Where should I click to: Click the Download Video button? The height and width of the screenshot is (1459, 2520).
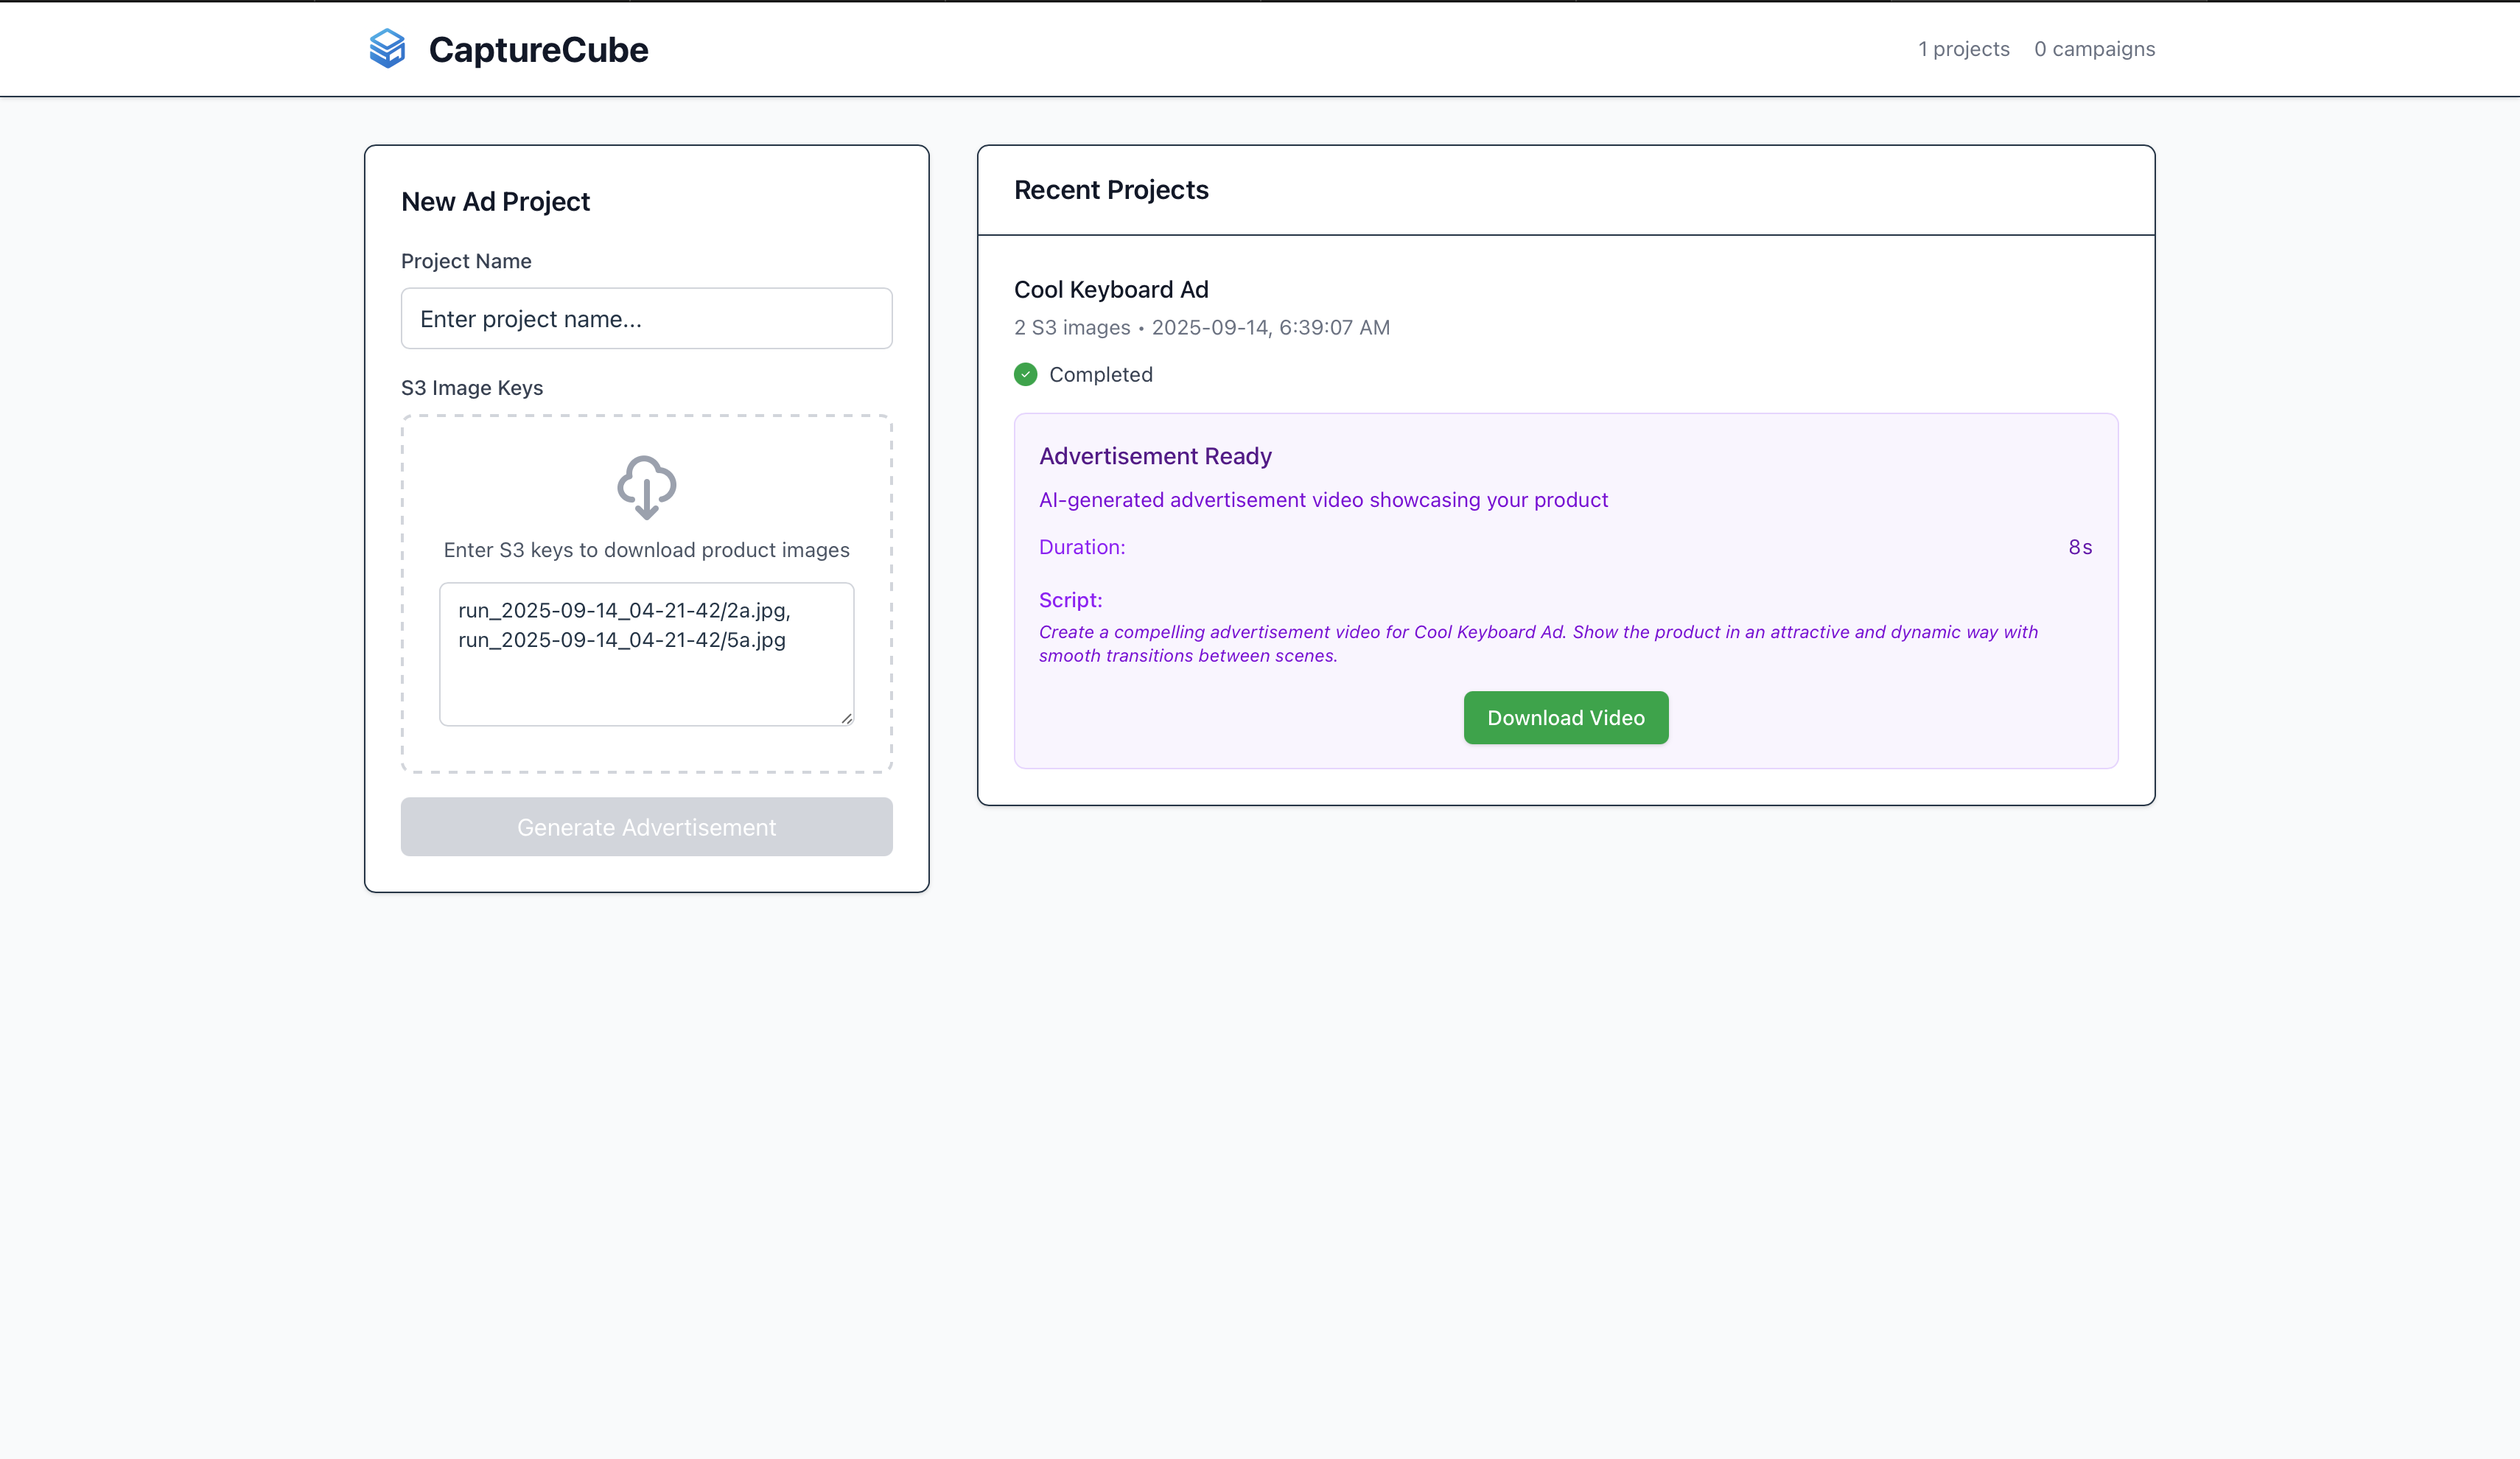(x=1565, y=718)
